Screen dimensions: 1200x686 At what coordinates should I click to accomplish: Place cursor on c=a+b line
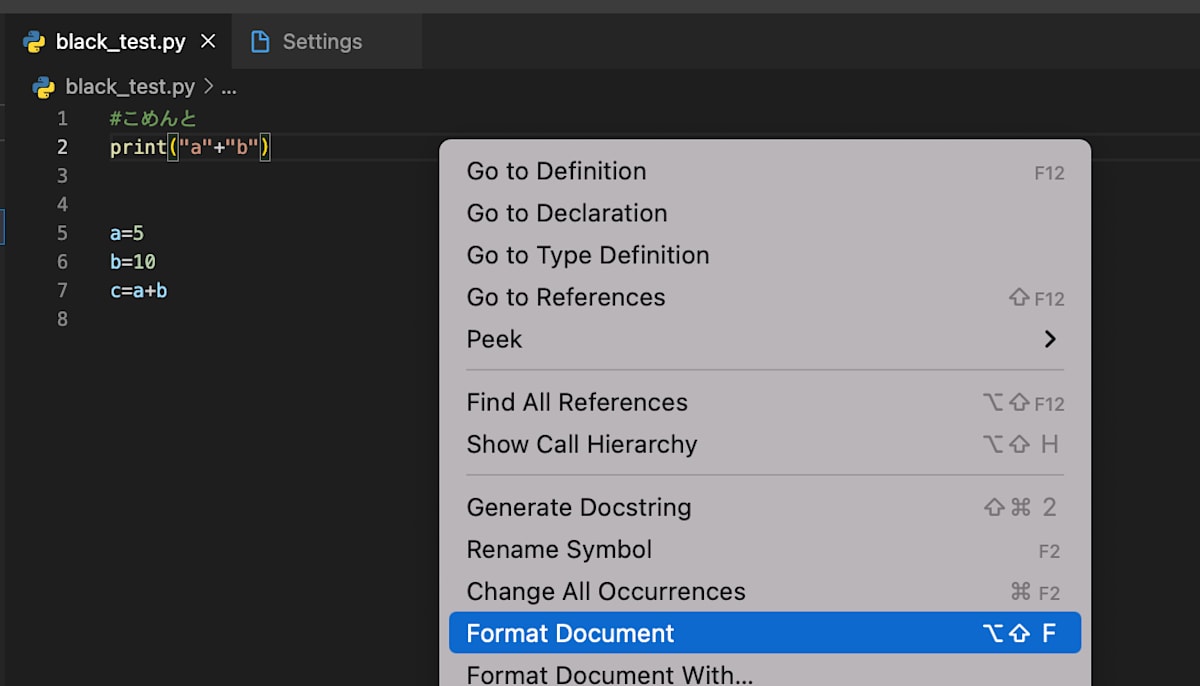coord(138,291)
